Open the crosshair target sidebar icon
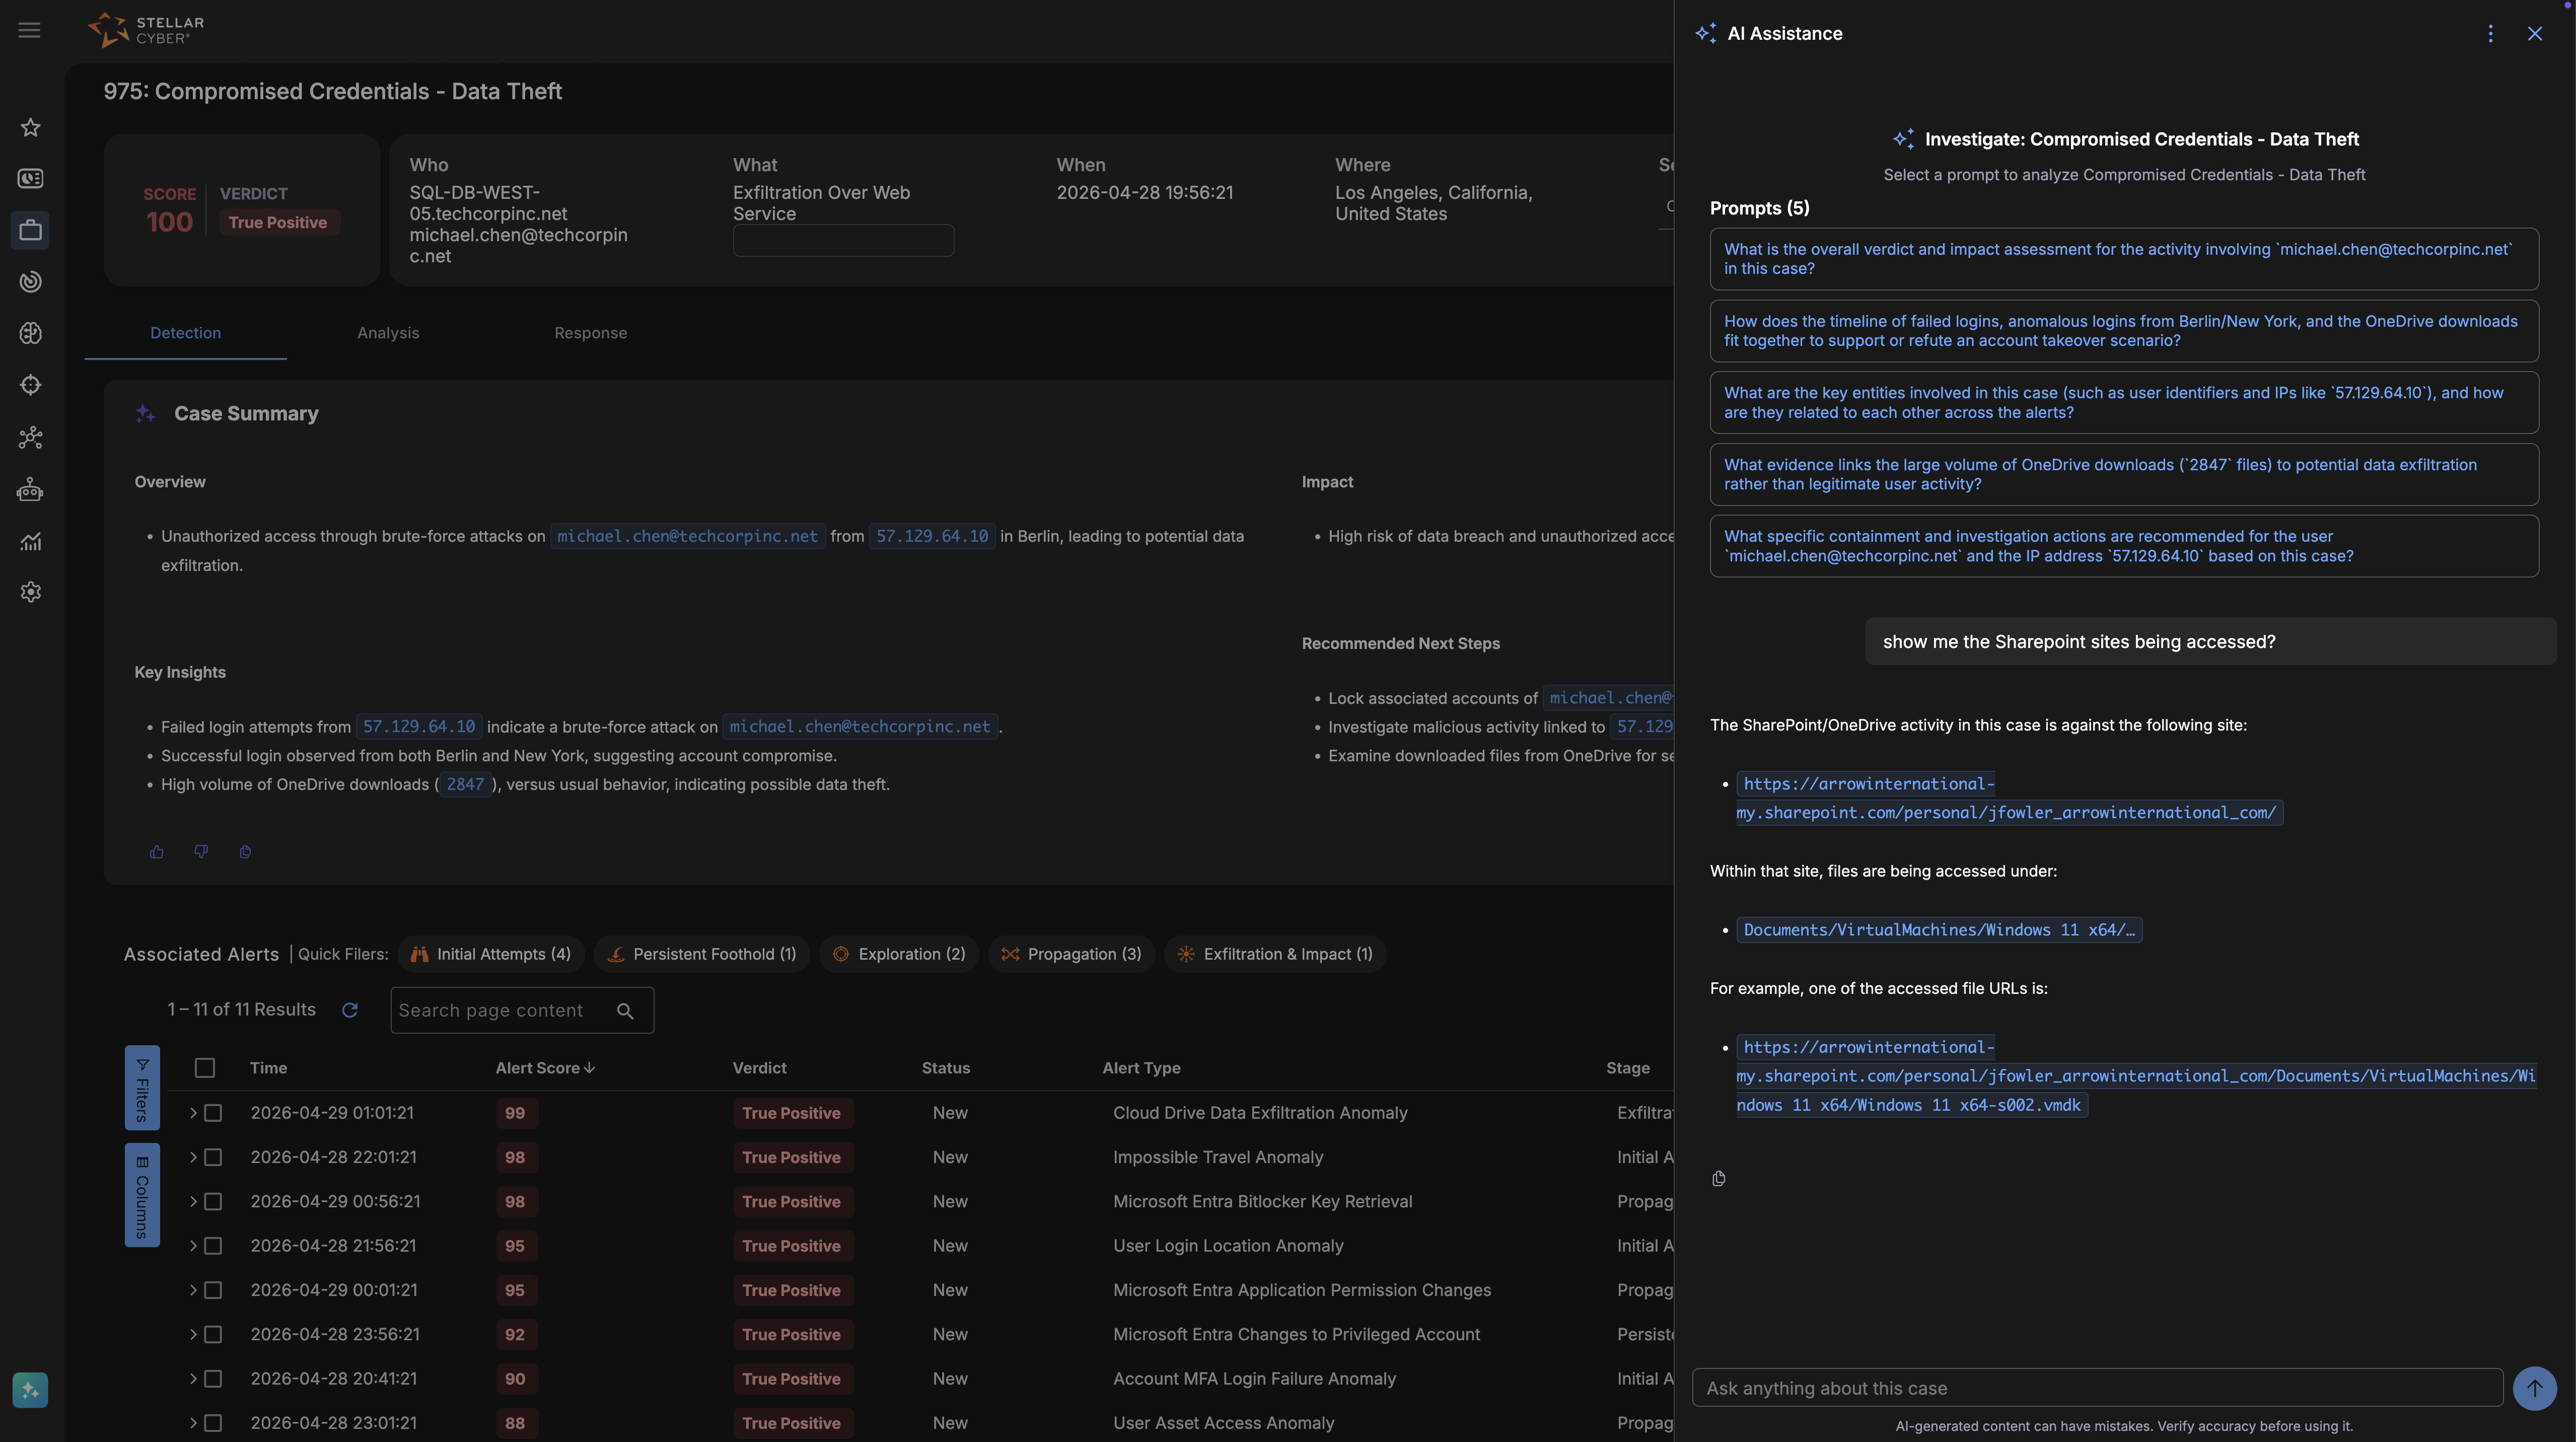The height and width of the screenshot is (1442, 2576). tap(31, 385)
